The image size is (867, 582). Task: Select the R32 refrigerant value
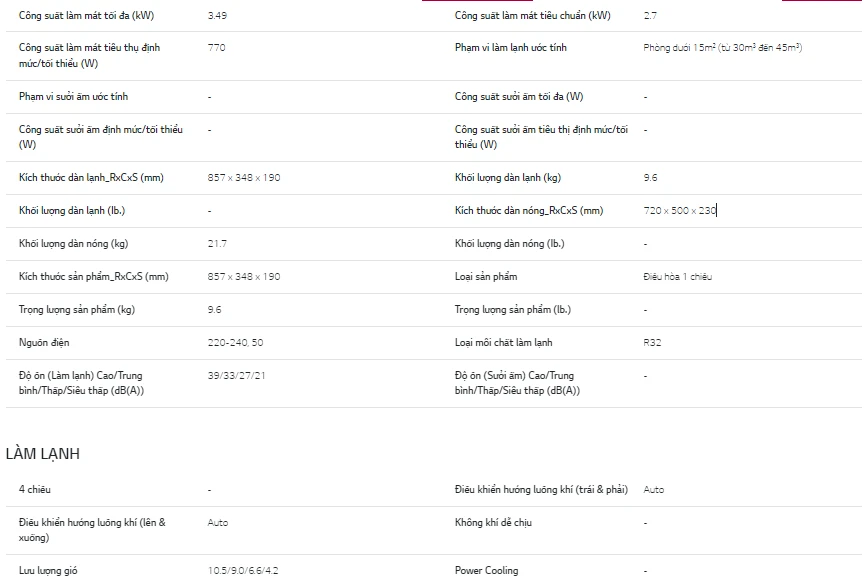click(x=652, y=343)
